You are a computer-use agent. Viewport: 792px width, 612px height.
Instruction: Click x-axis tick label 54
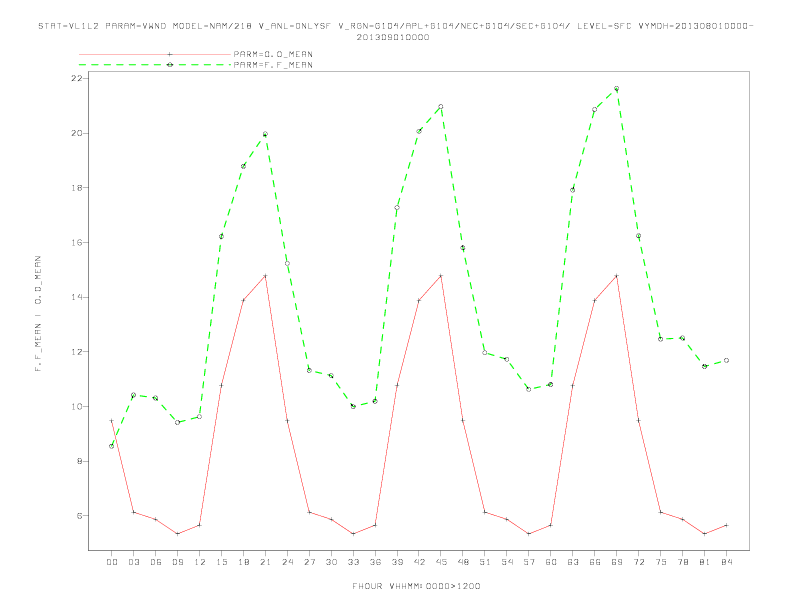pos(507,562)
